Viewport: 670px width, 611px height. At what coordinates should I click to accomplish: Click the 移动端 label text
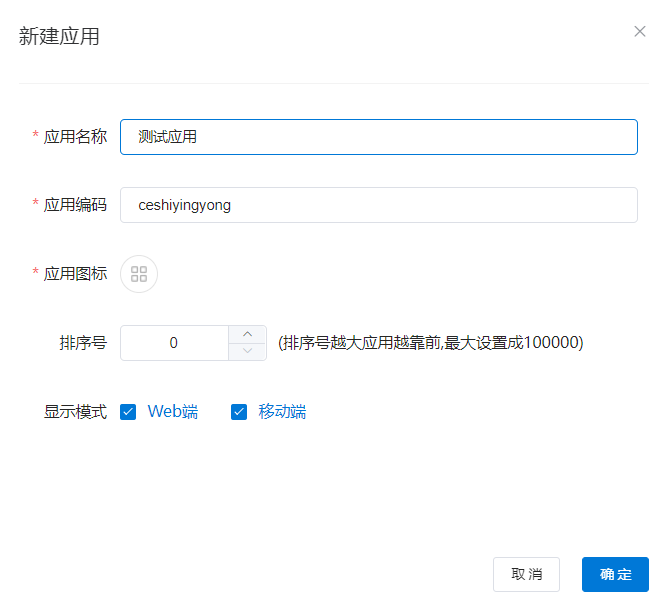coord(282,411)
